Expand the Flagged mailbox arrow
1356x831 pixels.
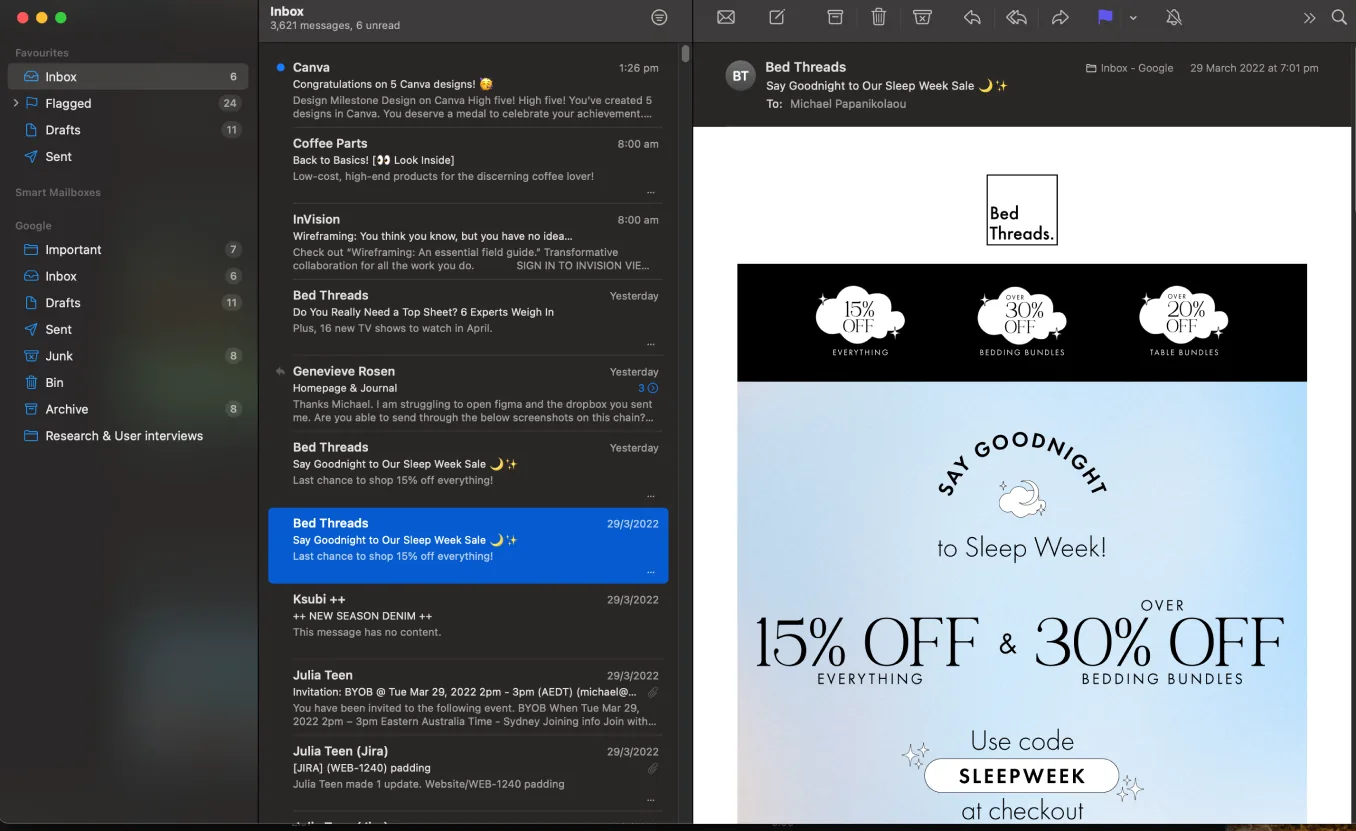(x=16, y=103)
